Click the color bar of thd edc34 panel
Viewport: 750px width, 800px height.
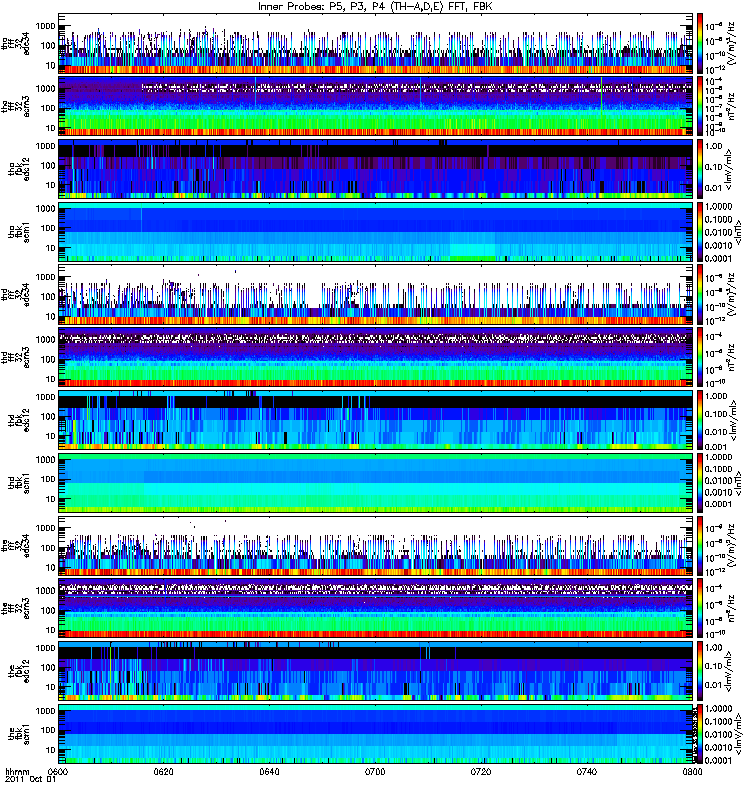point(701,295)
